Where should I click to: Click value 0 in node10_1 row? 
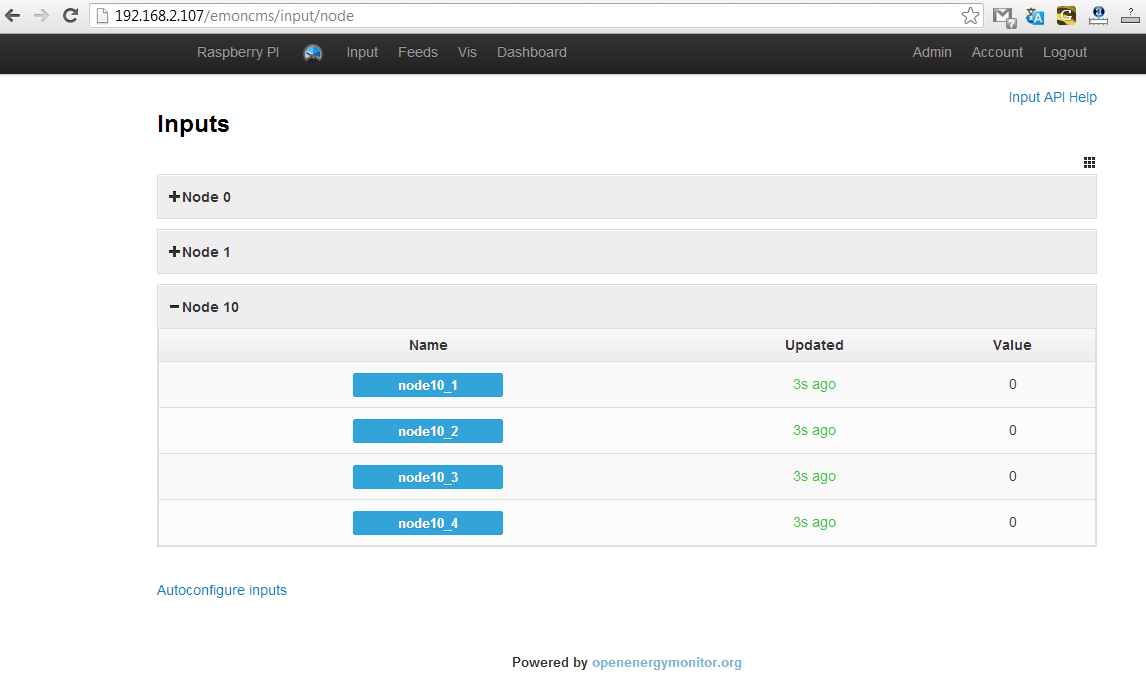tap(1012, 384)
